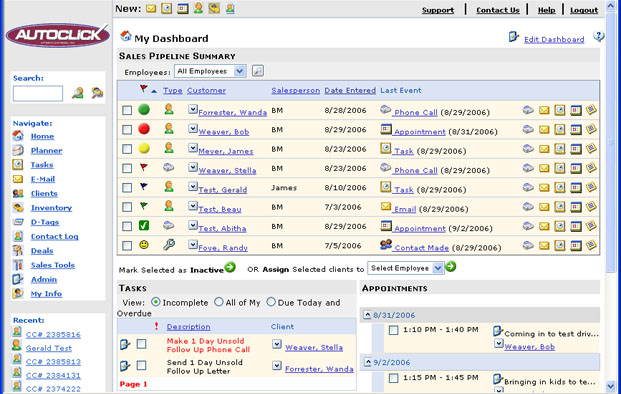The width and height of the screenshot is (621, 394).
Task: Click the AutoClick logo
Action: click(x=58, y=35)
